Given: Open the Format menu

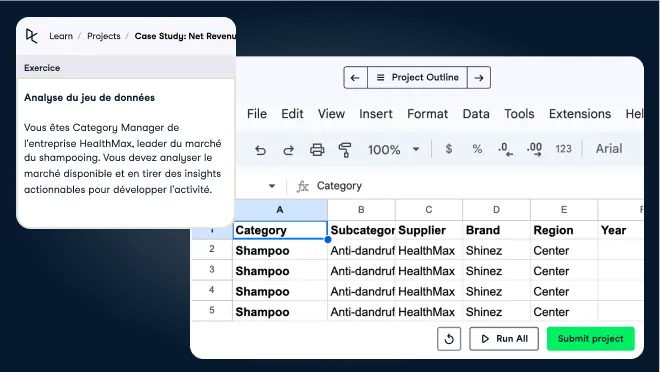Looking at the screenshot, I should pyautogui.click(x=427, y=114).
